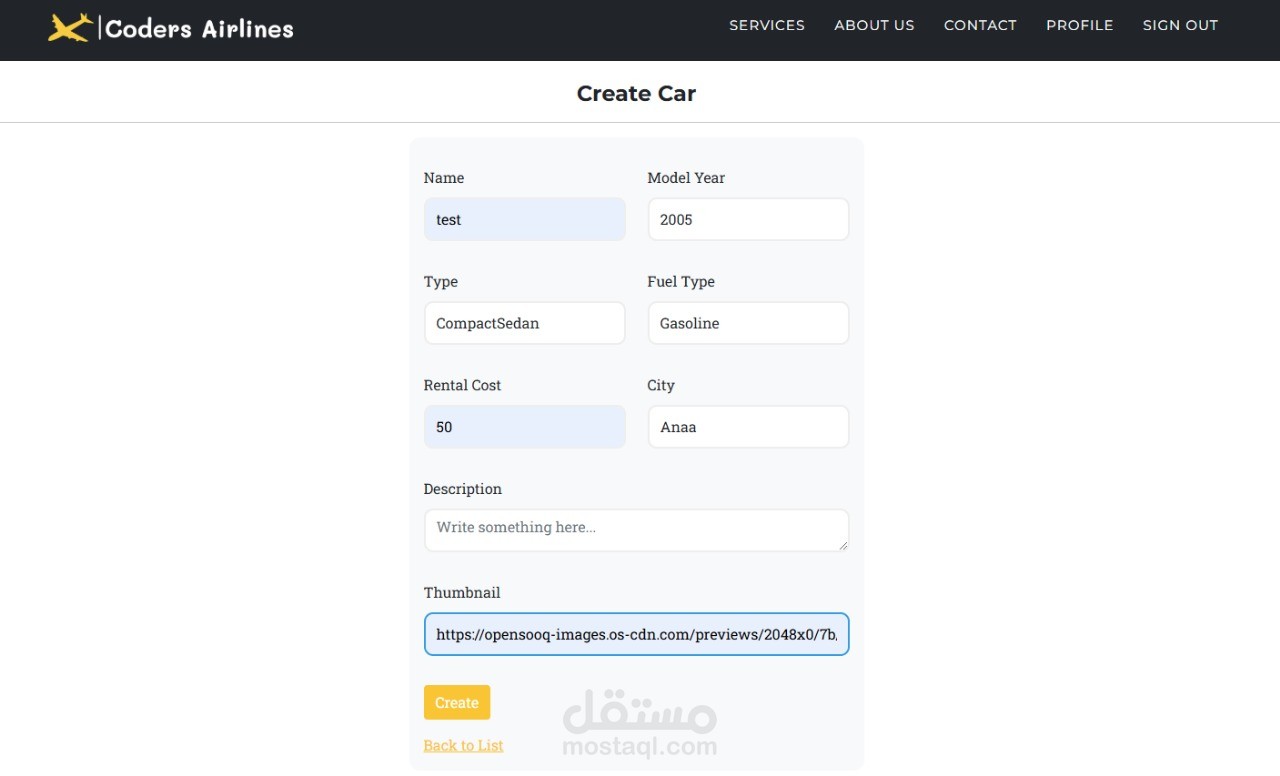Open the Type dropdown showing CompactSedan

click(525, 323)
